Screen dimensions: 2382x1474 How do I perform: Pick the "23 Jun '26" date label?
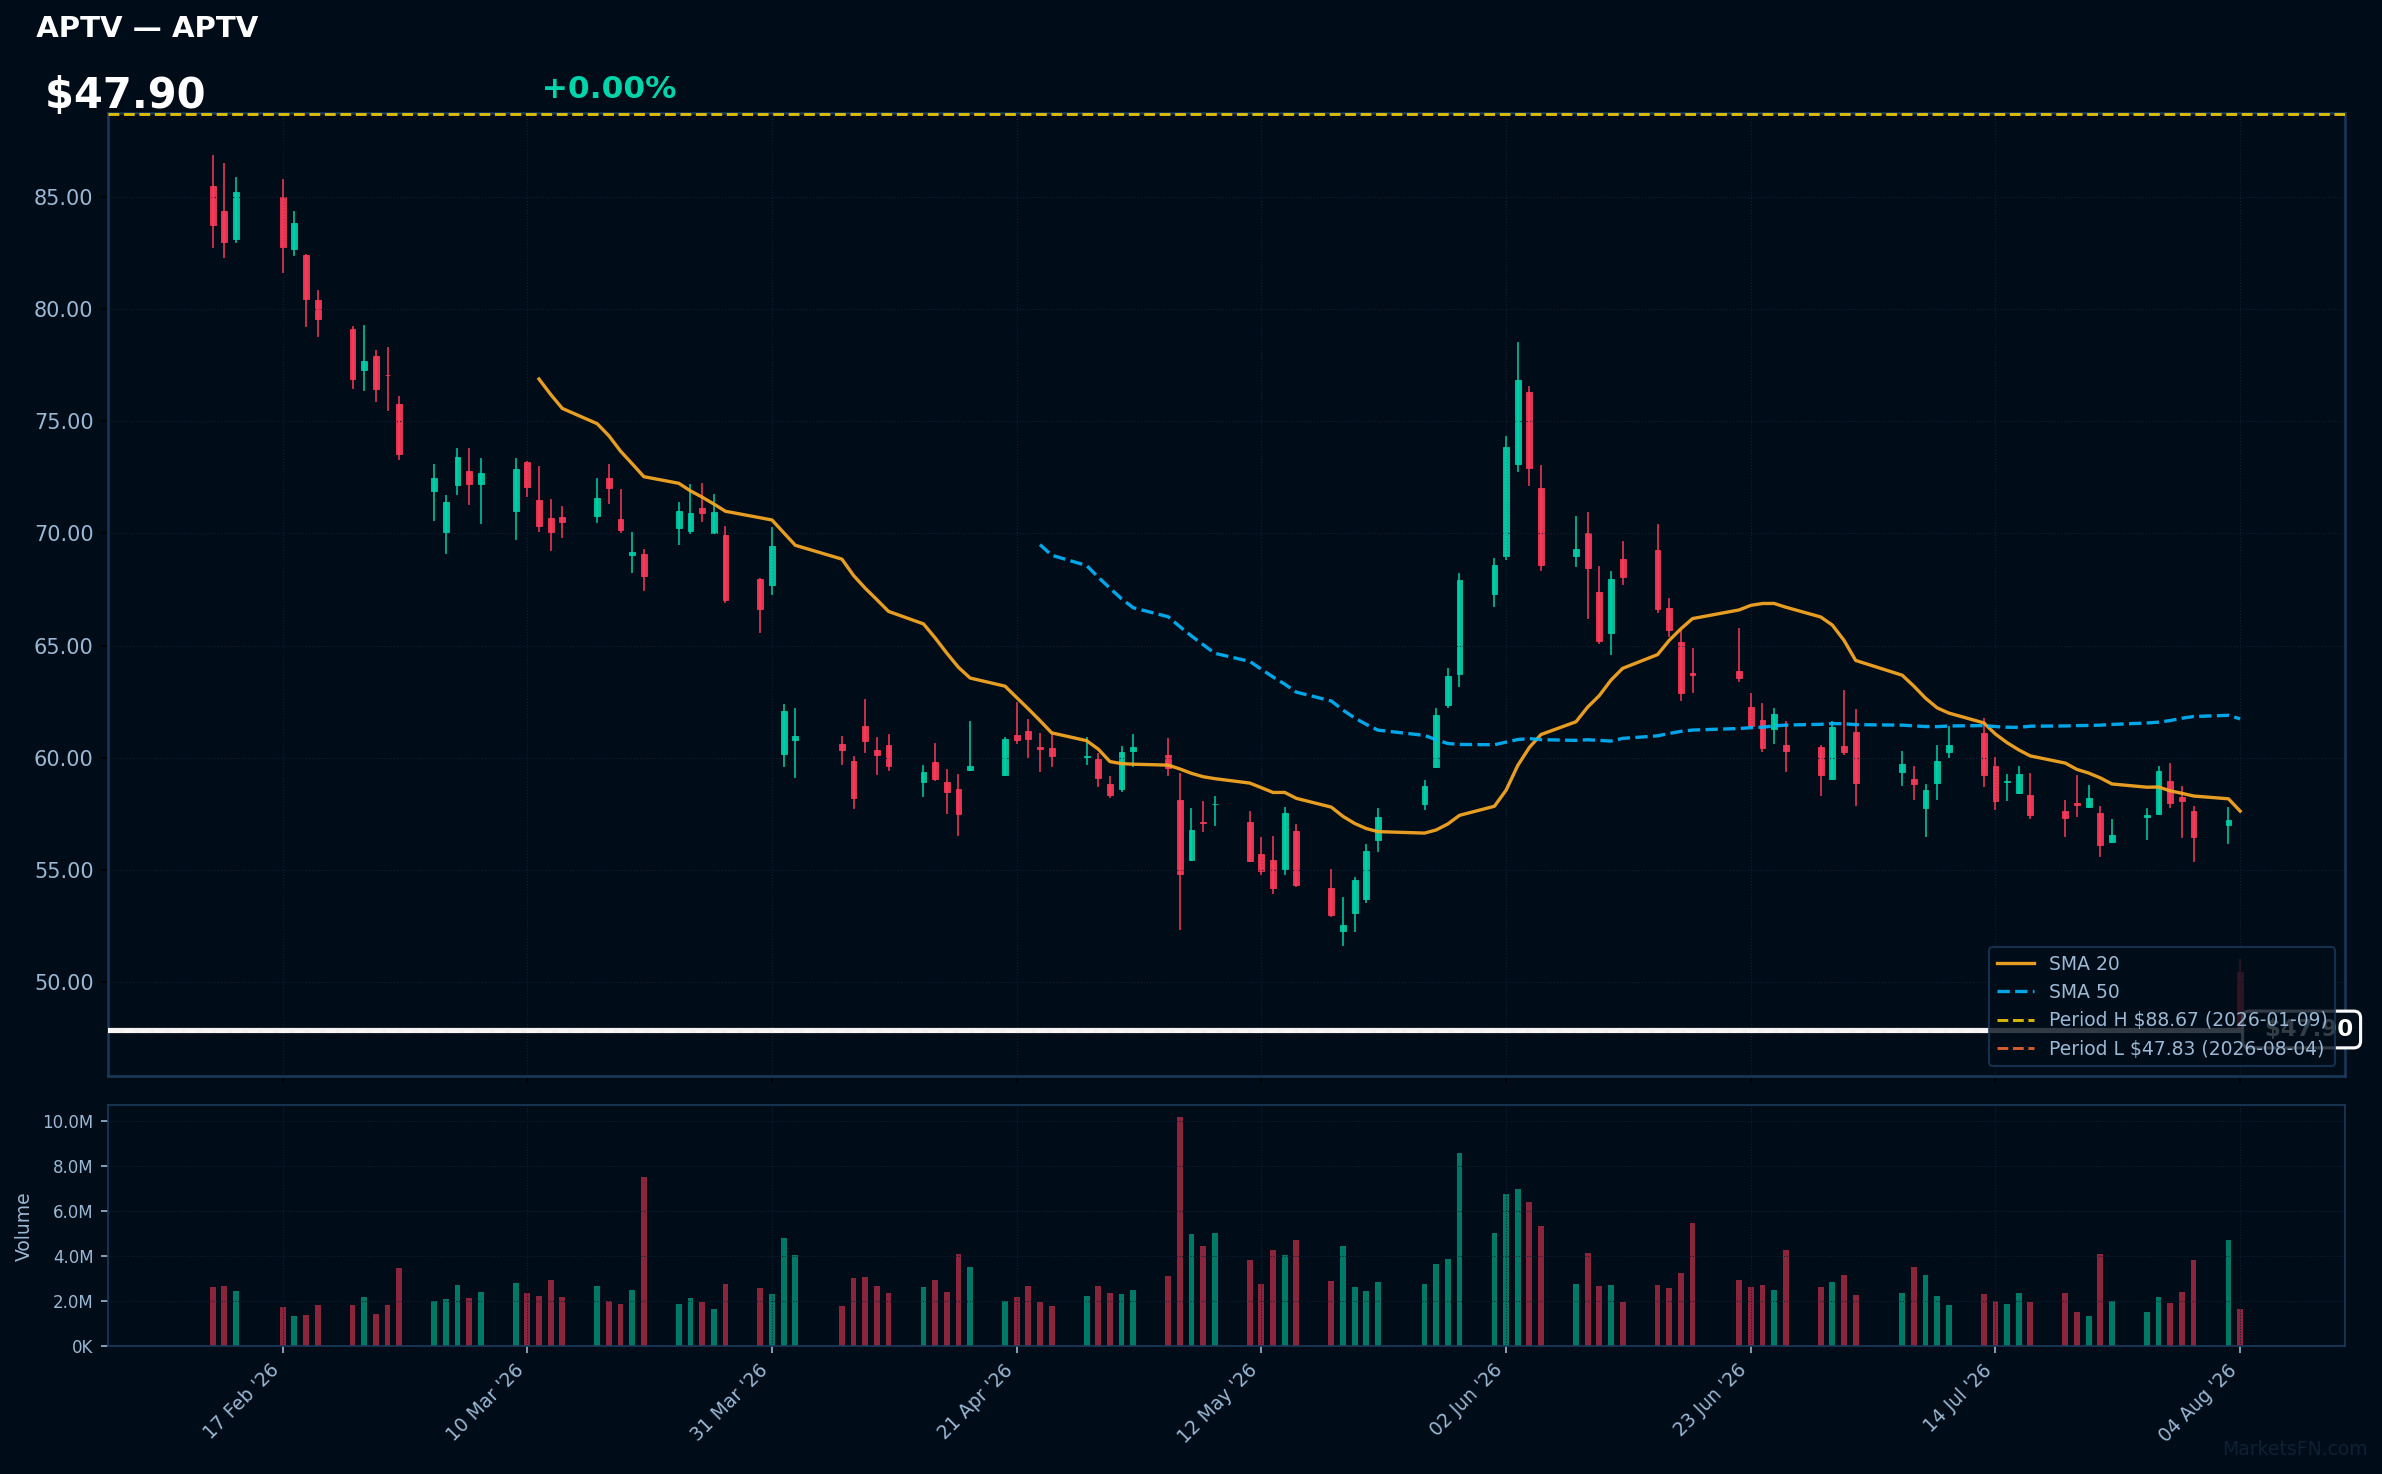1710,1400
